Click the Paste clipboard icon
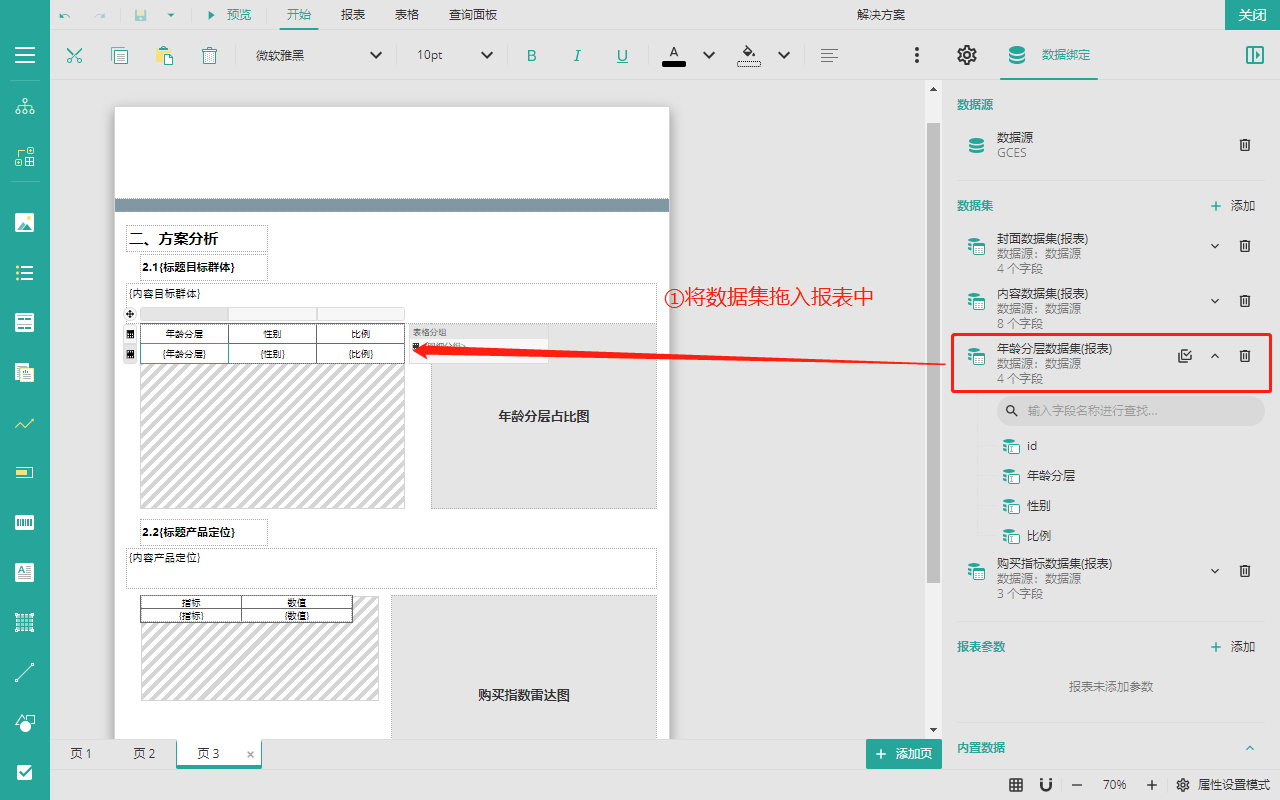Viewport: 1280px width, 800px height. pos(164,55)
